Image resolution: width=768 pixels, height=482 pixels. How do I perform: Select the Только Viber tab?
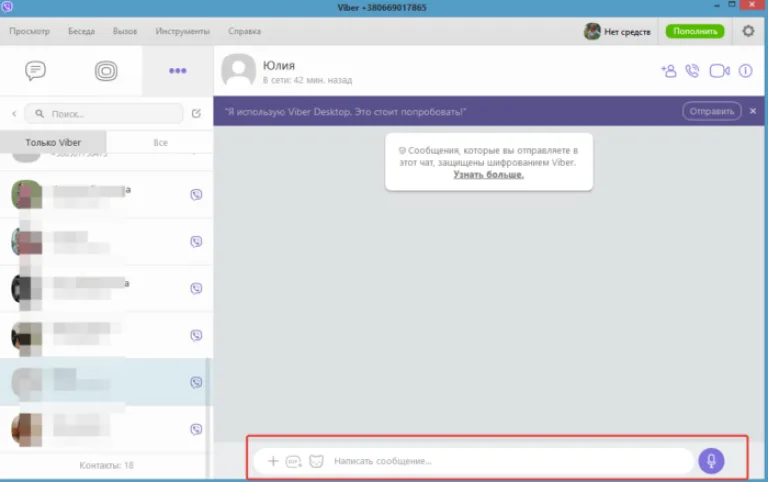[x=53, y=143]
